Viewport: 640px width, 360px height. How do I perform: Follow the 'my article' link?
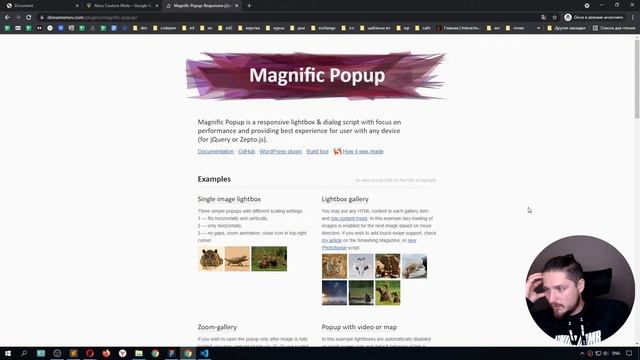(332, 240)
